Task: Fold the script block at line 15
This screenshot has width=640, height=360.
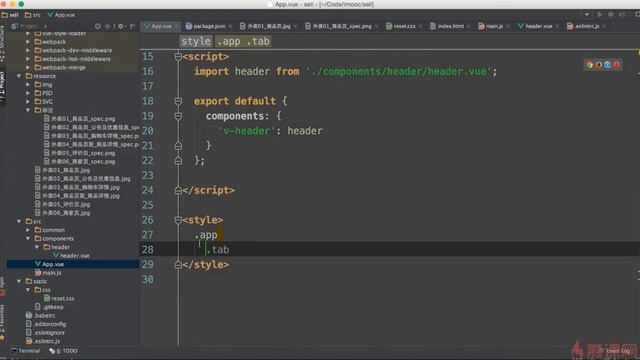Action: click(178, 57)
